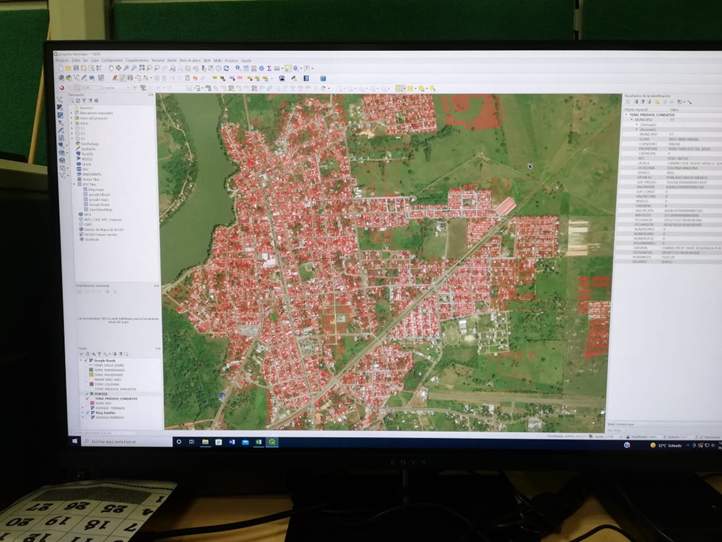The height and width of the screenshot is (542, 722).
Task: Select PostGIS entry in Browser tree
Action: tap(85, 154)
